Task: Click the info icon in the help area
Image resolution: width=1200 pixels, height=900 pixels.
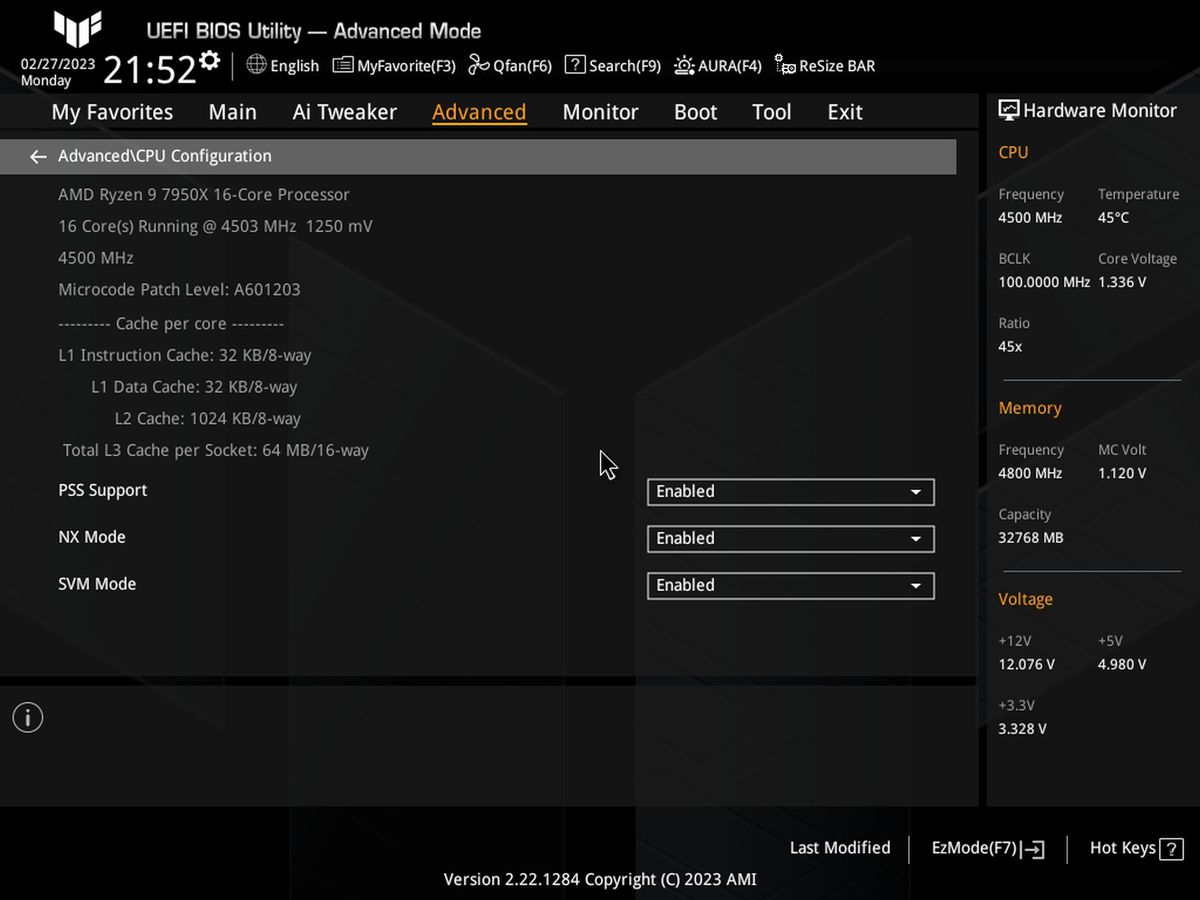Action: pyautogui.click(x=28, y=717)
